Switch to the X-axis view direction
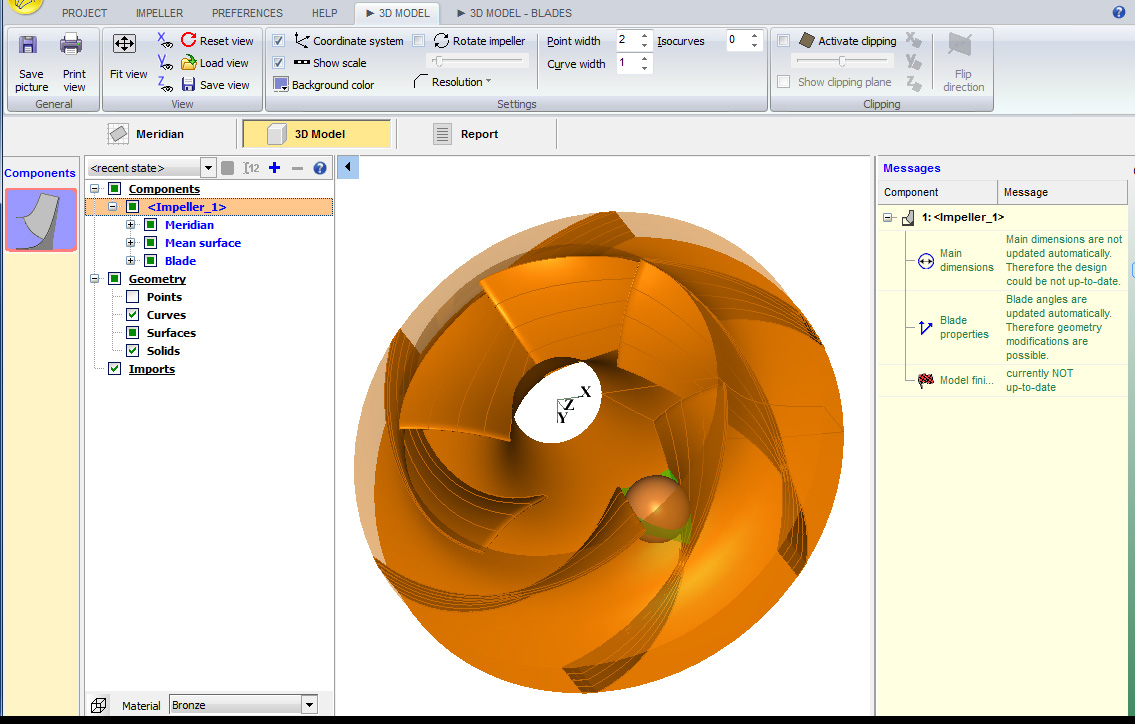This screenshot has width=1135, height=724. (x=165, y=41)
